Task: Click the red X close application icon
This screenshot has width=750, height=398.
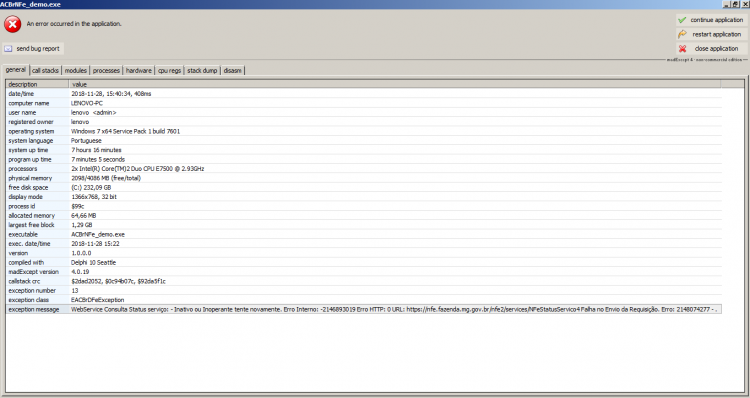Action: tap(682, 49)
